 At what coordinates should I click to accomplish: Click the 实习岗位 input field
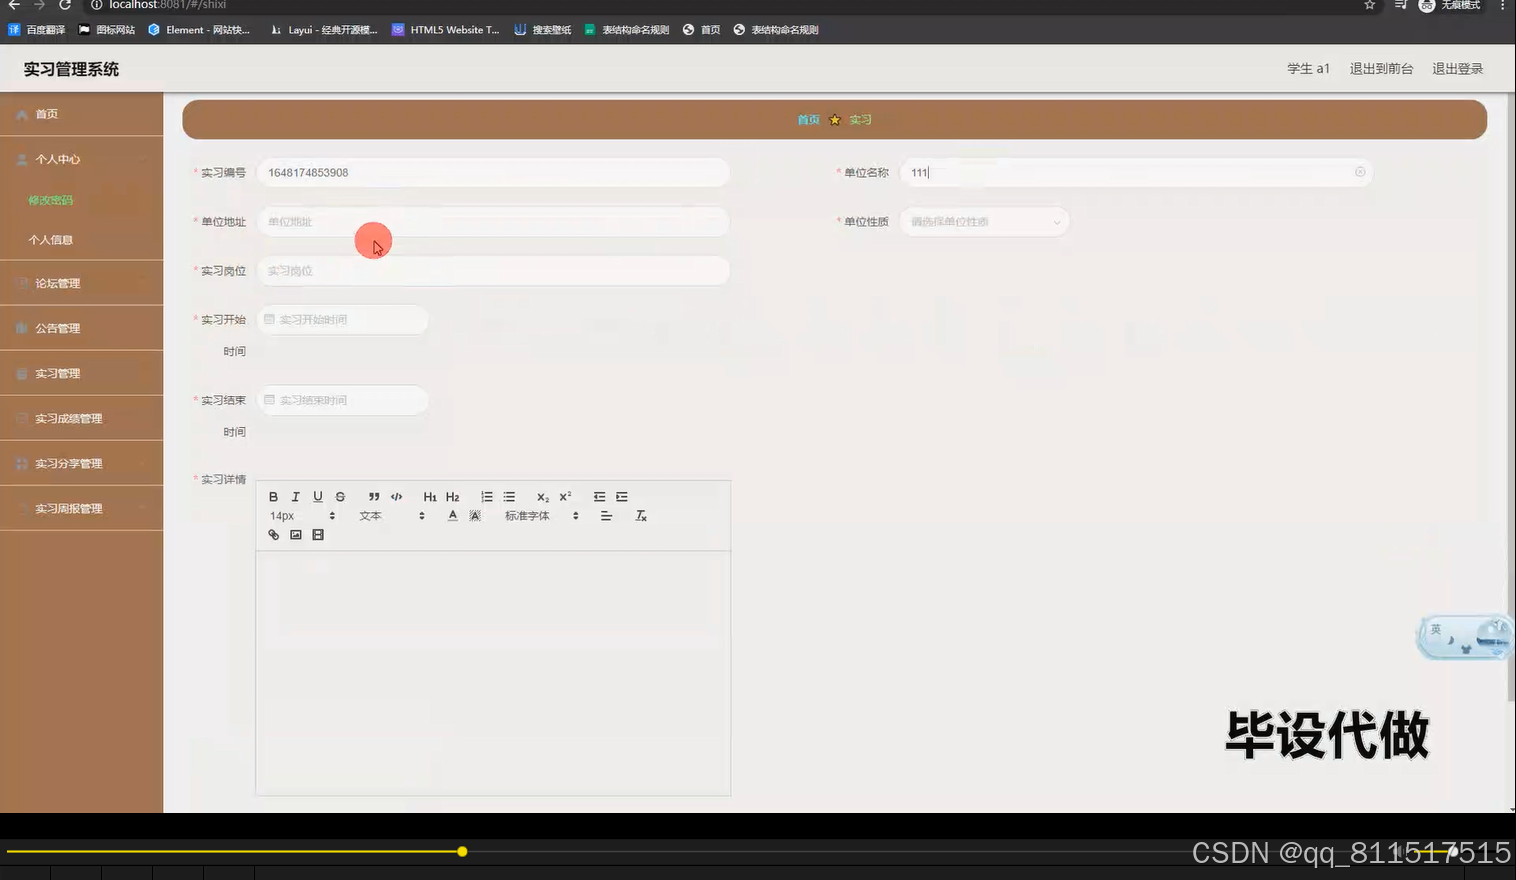pyautogui.click(x=493, y=271)
